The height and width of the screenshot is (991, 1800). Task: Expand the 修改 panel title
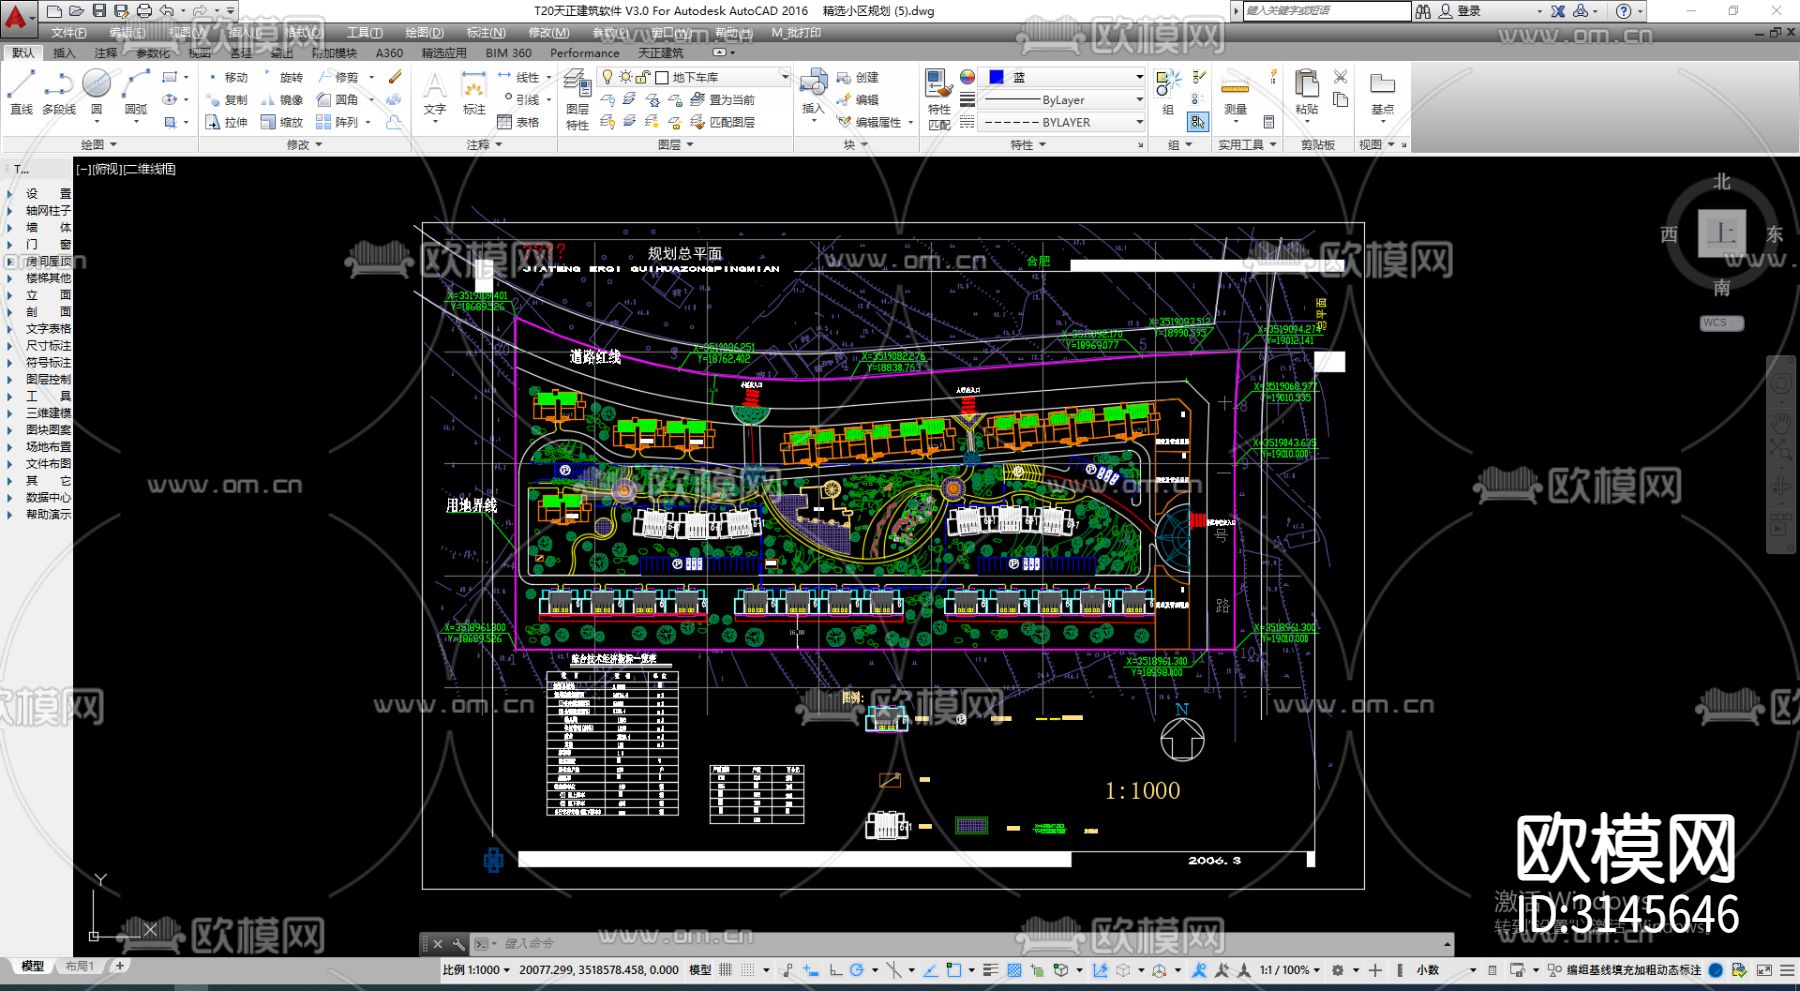(x=304, y=145)
